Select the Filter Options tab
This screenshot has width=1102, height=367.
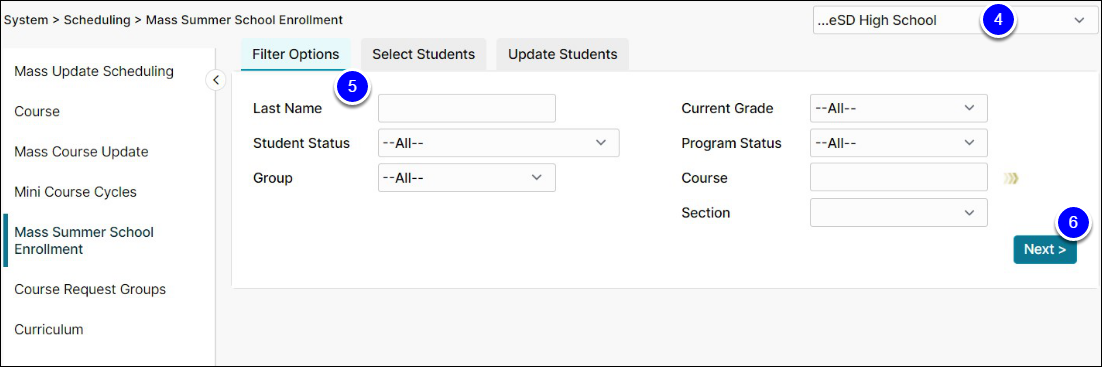[x=295, y=54]
